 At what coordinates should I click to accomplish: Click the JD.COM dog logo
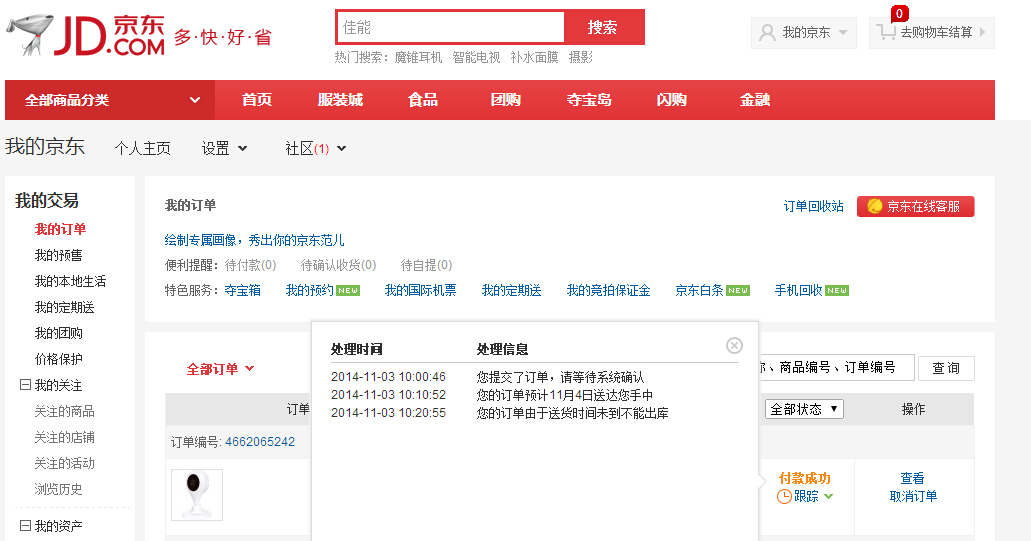click(85, 36)
